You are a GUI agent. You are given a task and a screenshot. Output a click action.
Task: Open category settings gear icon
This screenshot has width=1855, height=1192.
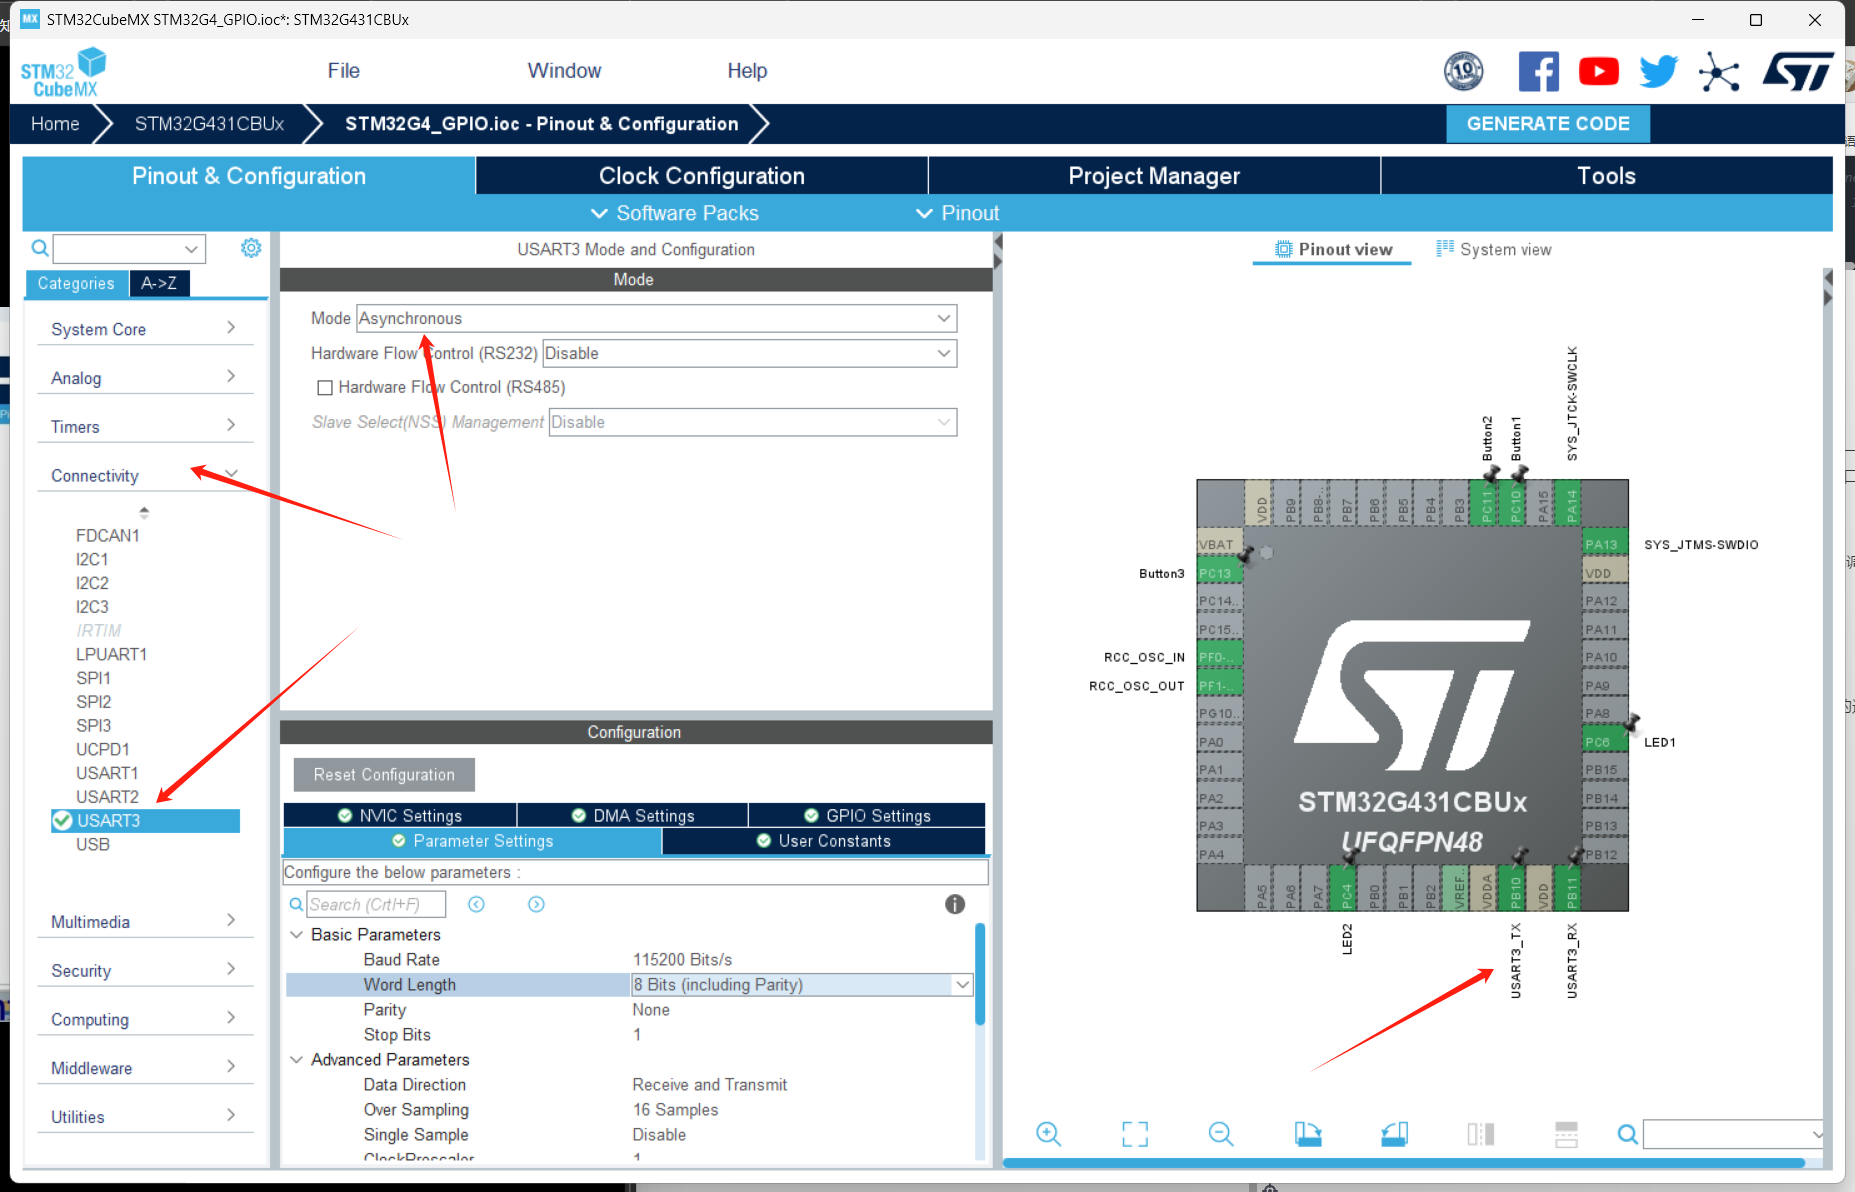coord(251,247)
